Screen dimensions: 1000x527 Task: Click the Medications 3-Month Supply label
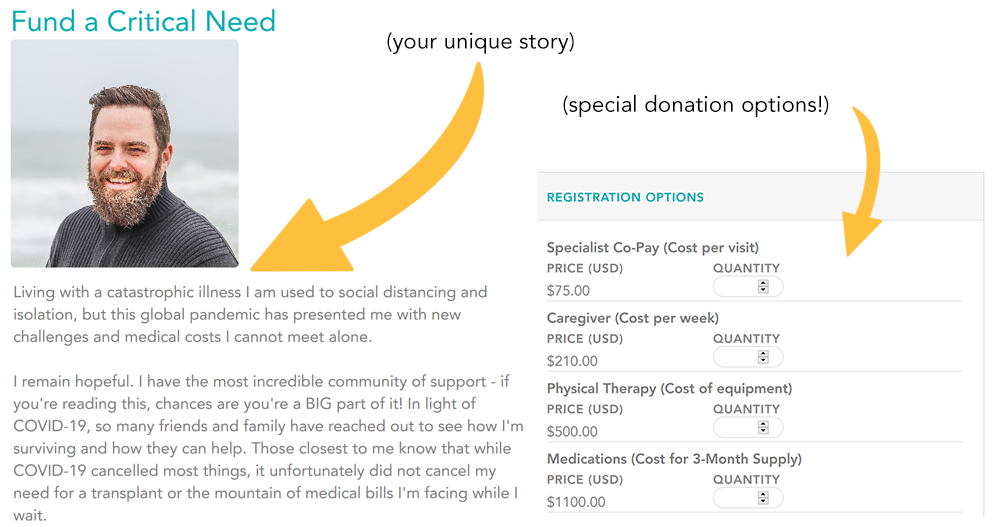tap(674, 459)
